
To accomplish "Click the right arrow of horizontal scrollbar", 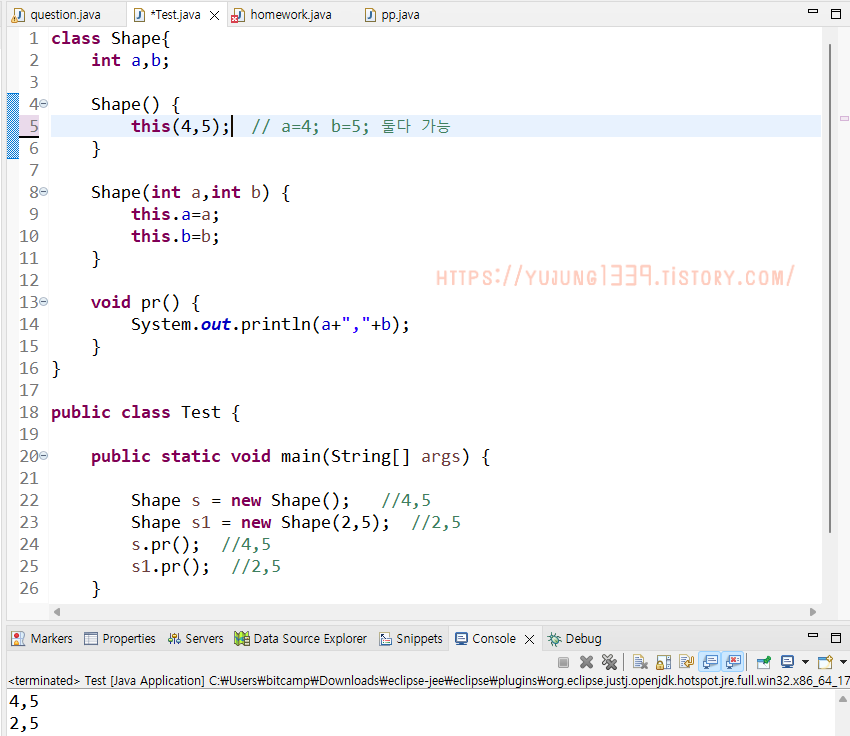I will (x=813, y=612).
